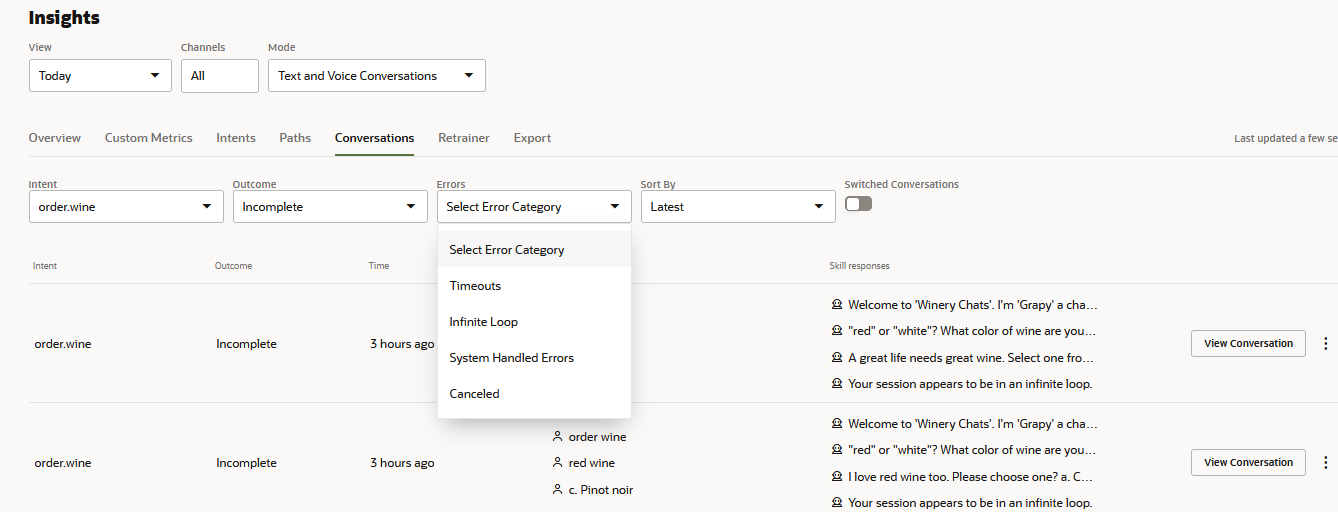Image resolution: width=1338 pixels, height=512 pixels.
Task: Click the user icon next to 'red wine'
Action: [x=558, y=463]
